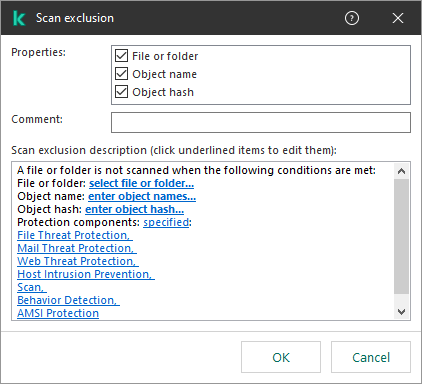Focus the Comment input field
This screenshot has height=384, width=422.
pos(261,122)
